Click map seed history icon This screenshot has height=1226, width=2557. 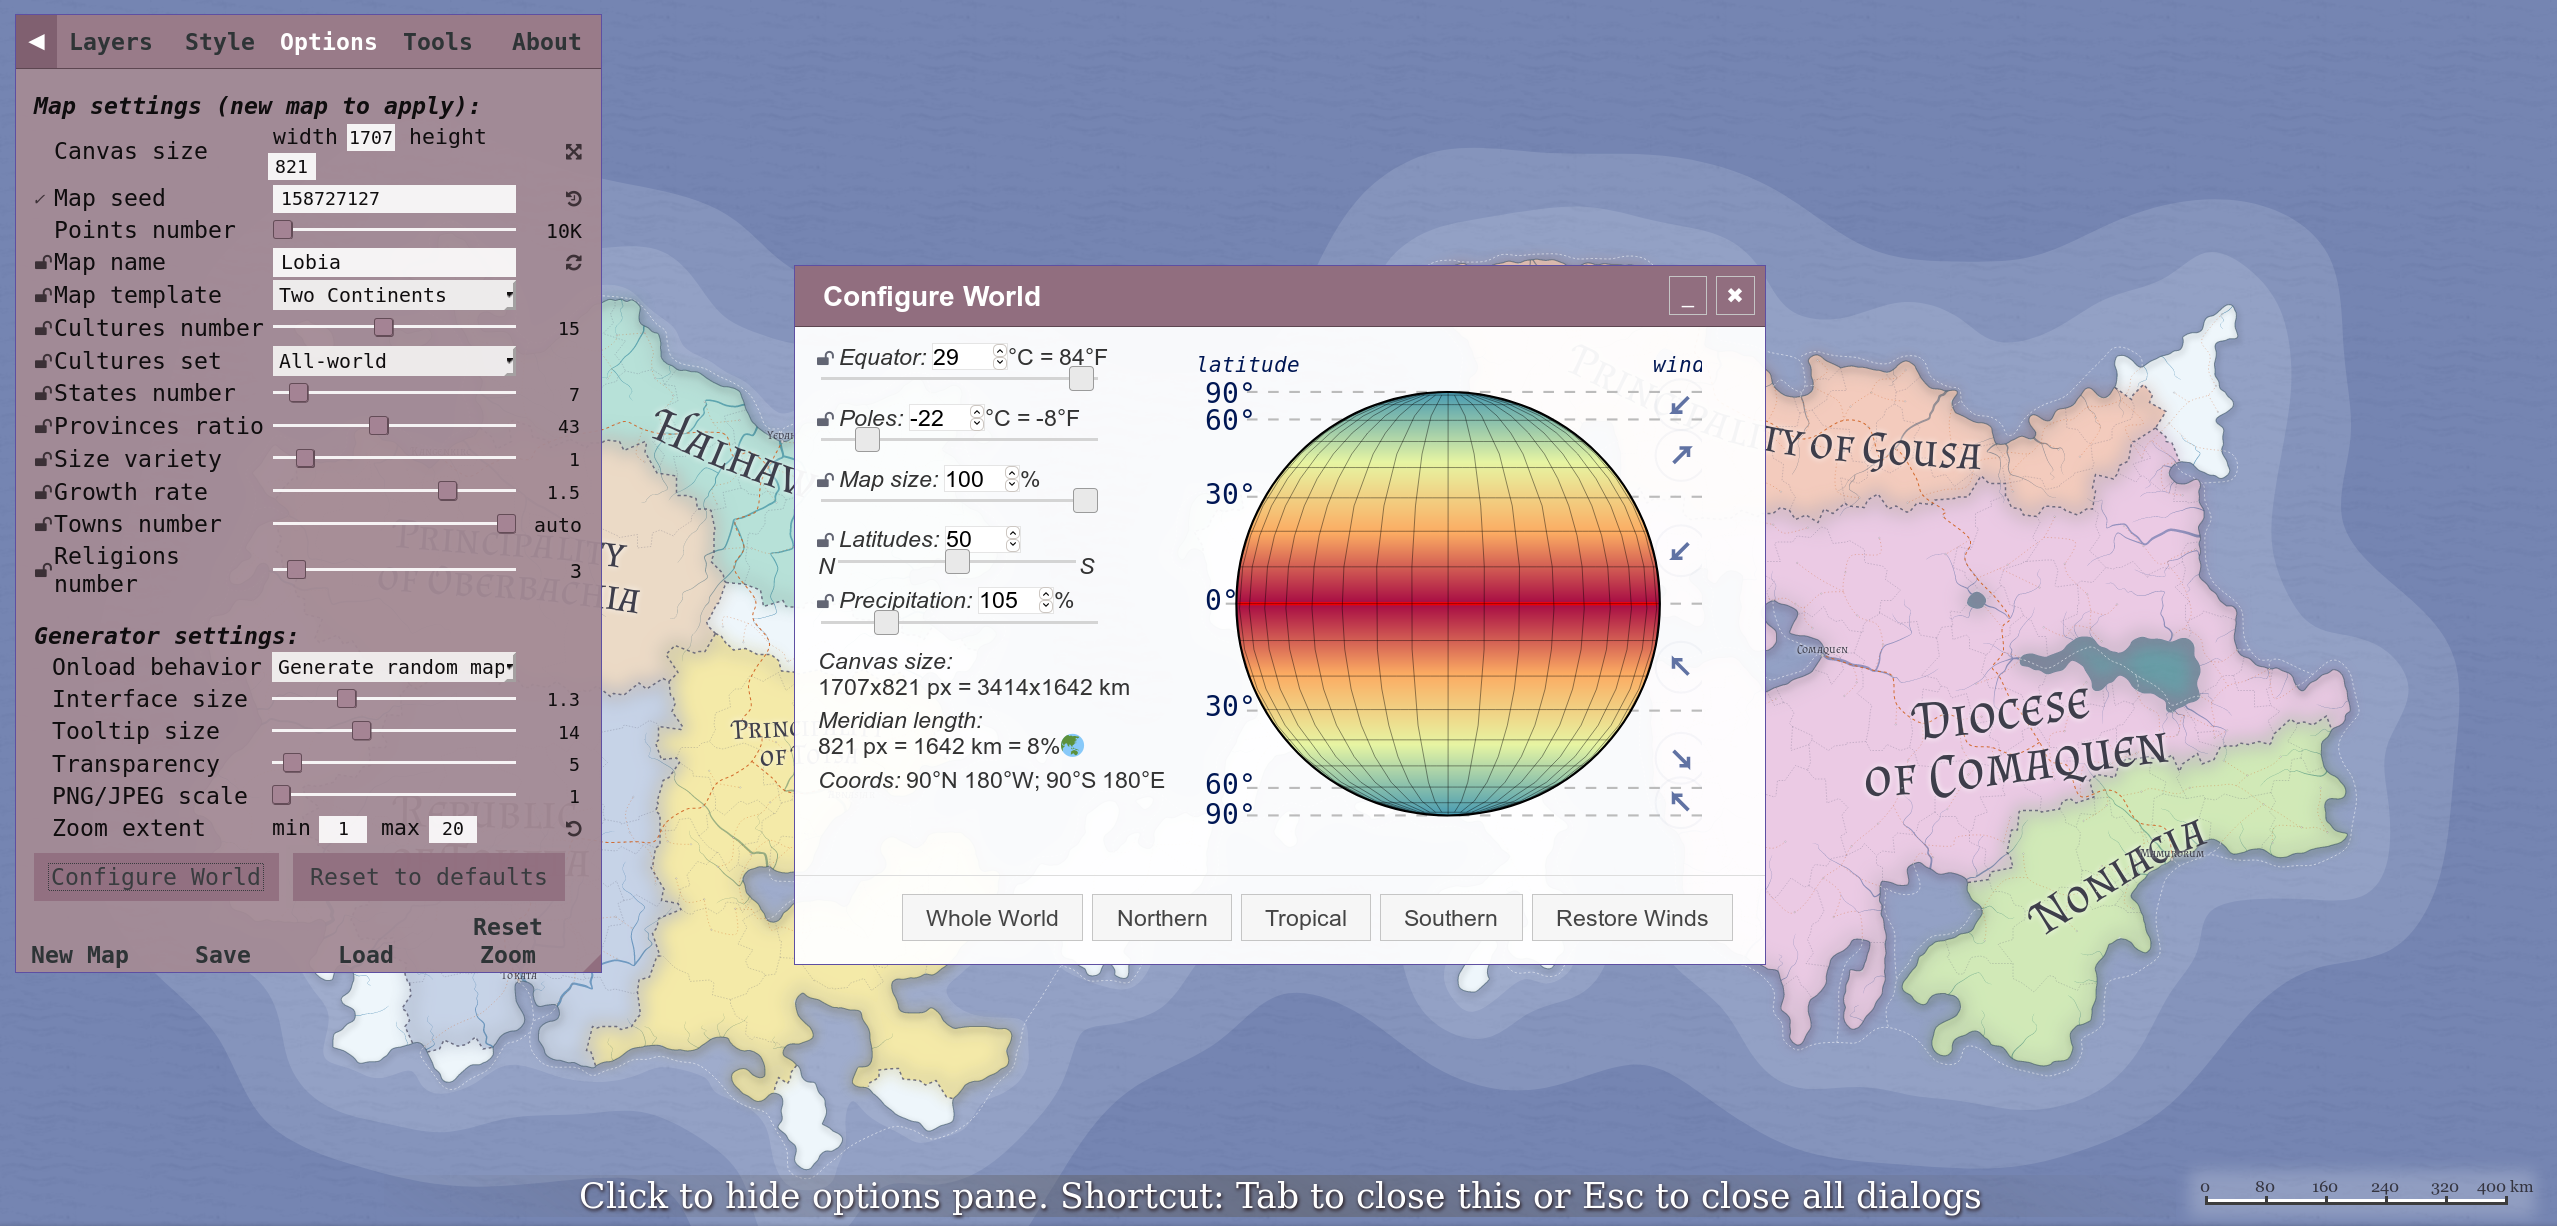573,199
